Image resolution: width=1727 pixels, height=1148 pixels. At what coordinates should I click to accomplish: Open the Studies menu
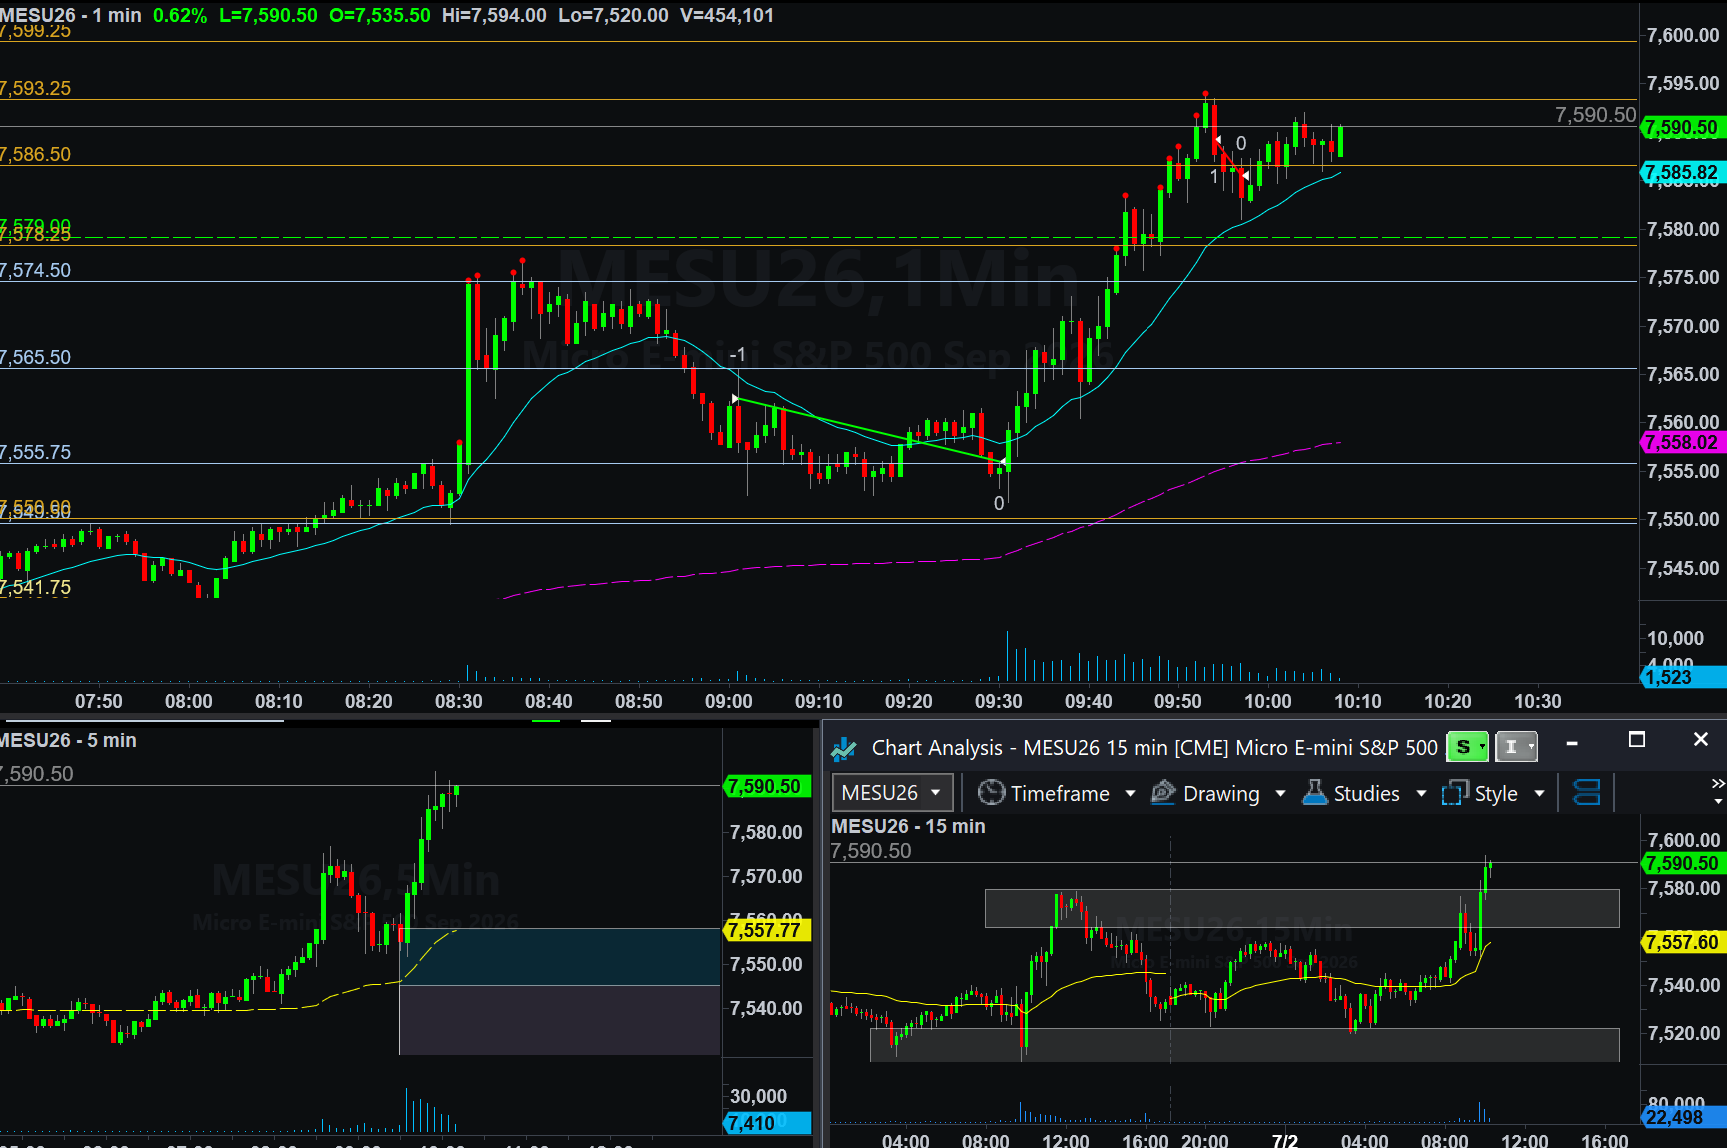click(1364, 793)
